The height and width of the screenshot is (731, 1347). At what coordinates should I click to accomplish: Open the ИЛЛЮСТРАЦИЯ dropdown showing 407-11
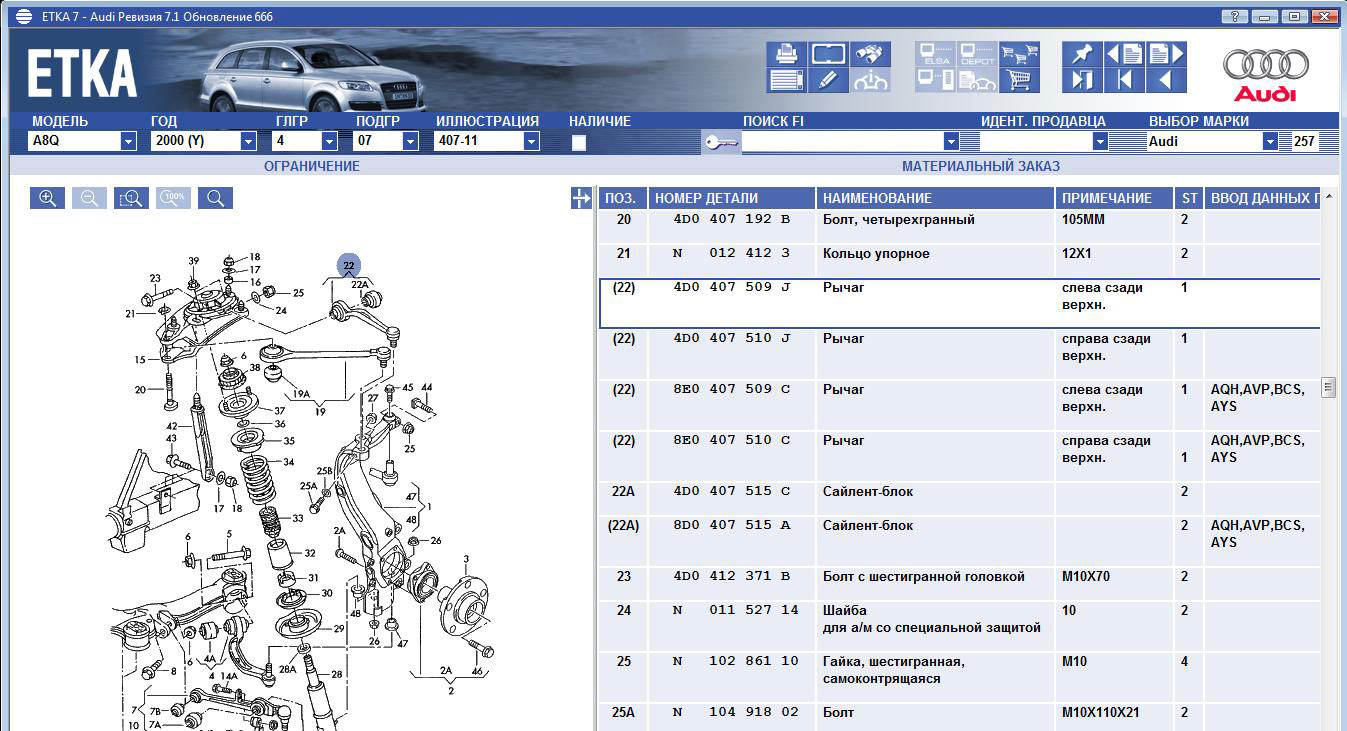pyautogui.click(x=531, y=142)
